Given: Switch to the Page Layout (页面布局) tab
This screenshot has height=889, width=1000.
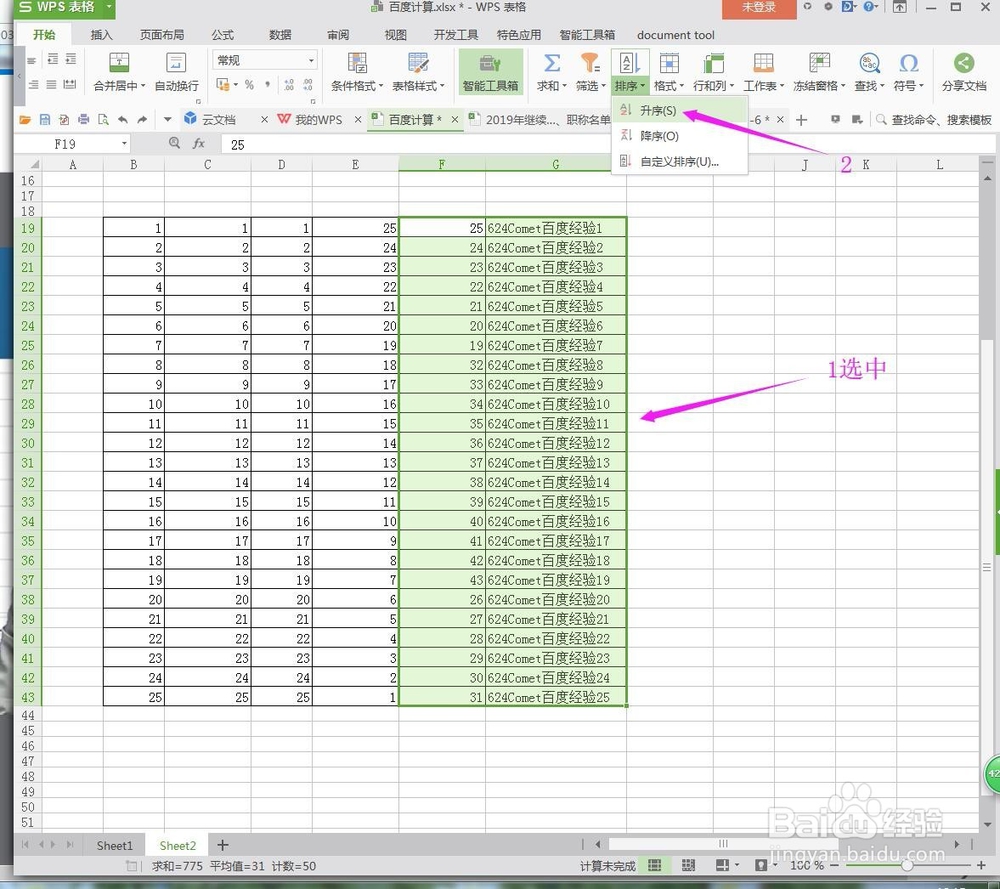Looking at the screenshot, I should point(162,35).
